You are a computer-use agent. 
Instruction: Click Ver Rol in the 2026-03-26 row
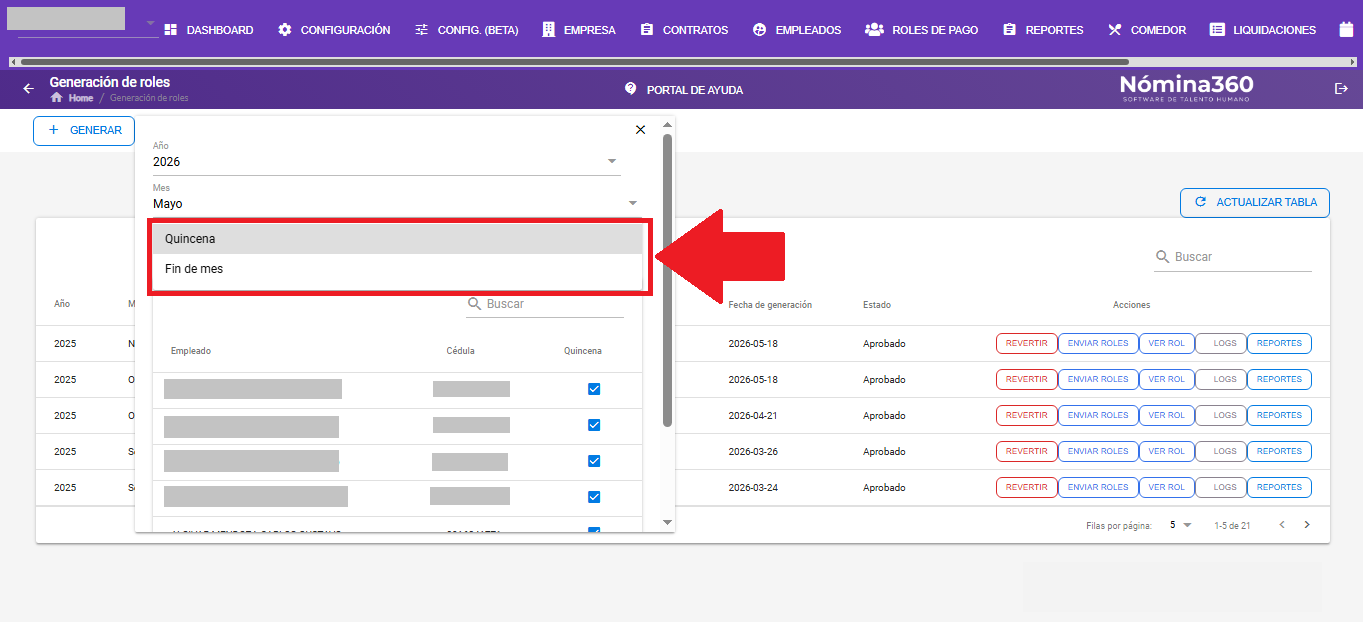pos(1166,451)
